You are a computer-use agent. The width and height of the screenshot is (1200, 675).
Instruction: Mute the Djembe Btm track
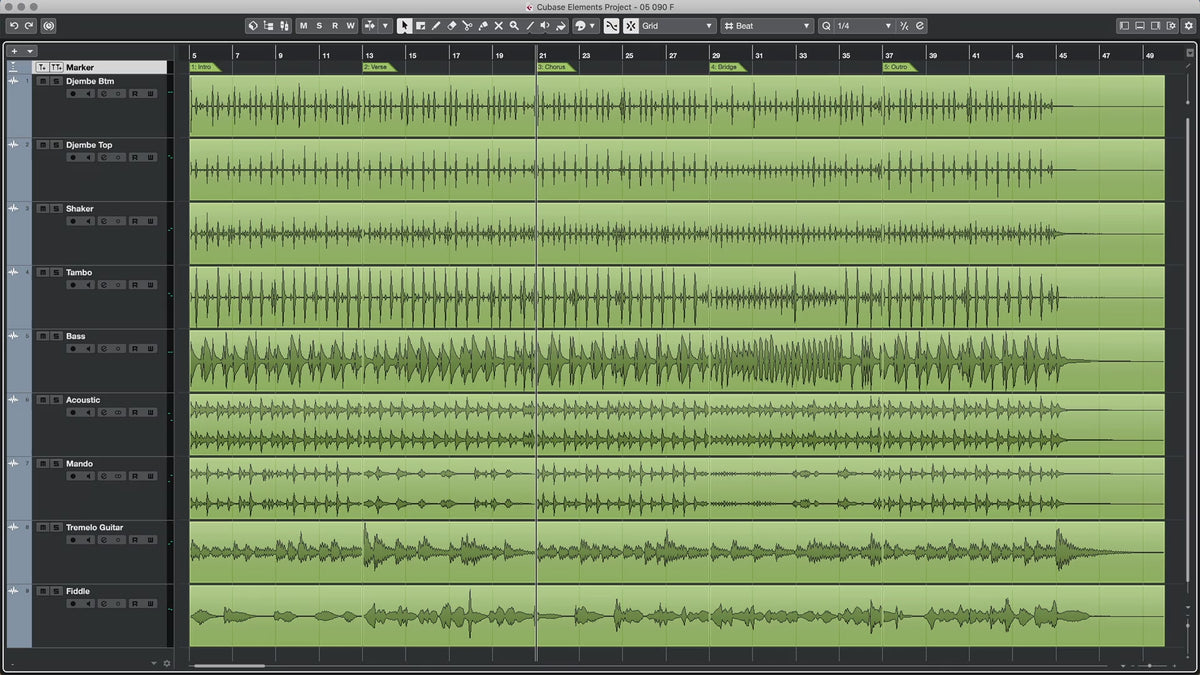click(42, 81)
